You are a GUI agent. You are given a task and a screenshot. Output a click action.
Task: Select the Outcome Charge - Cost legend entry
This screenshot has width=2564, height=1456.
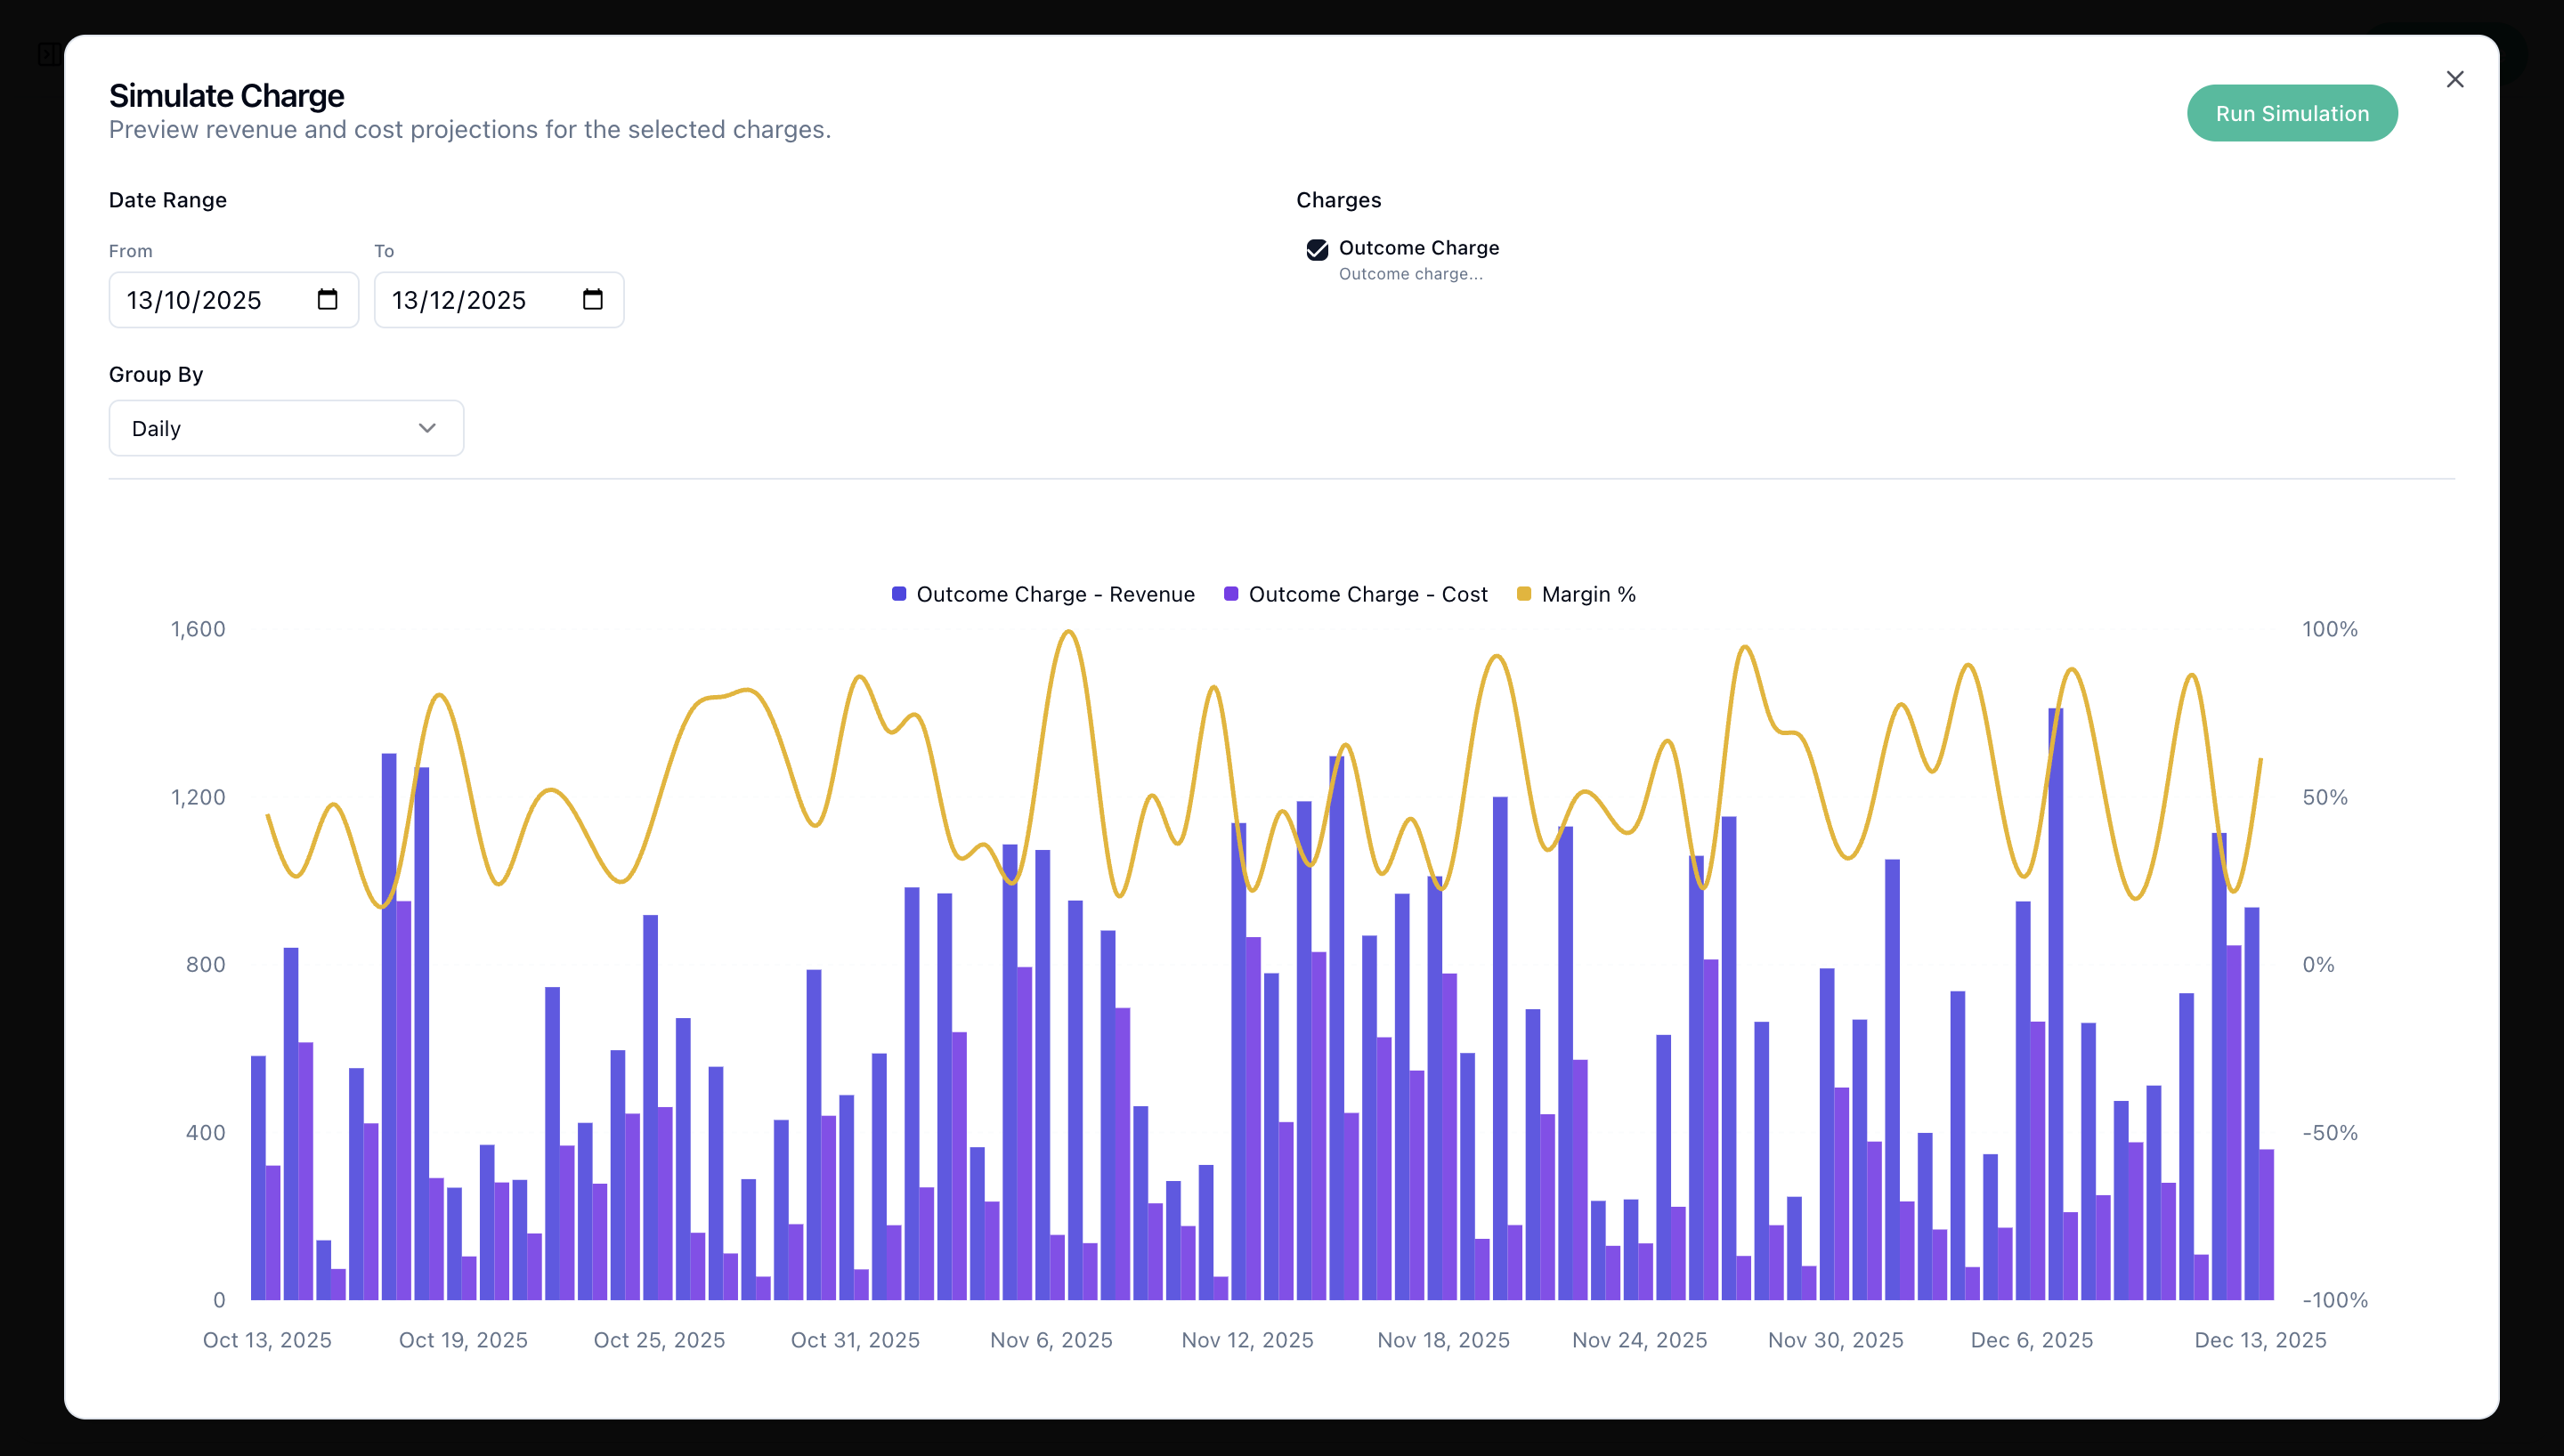pos(1368,593)
